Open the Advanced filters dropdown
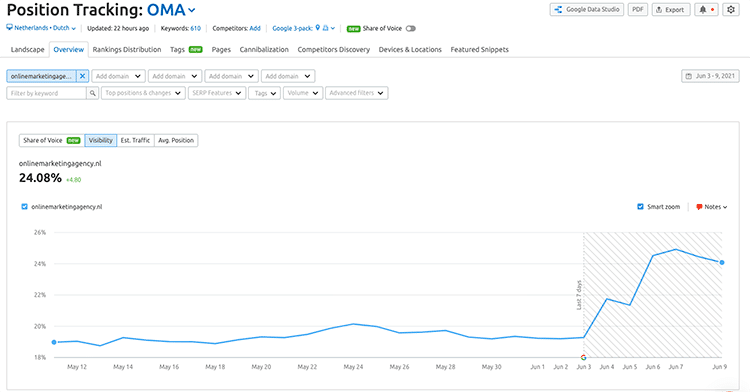Viewport: 750px width, 392px height. click(356, 93)
